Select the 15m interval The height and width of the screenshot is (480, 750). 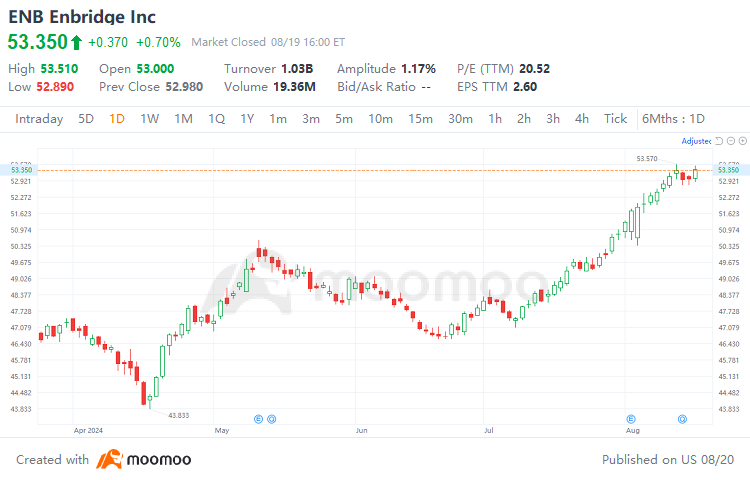point(420,119)
